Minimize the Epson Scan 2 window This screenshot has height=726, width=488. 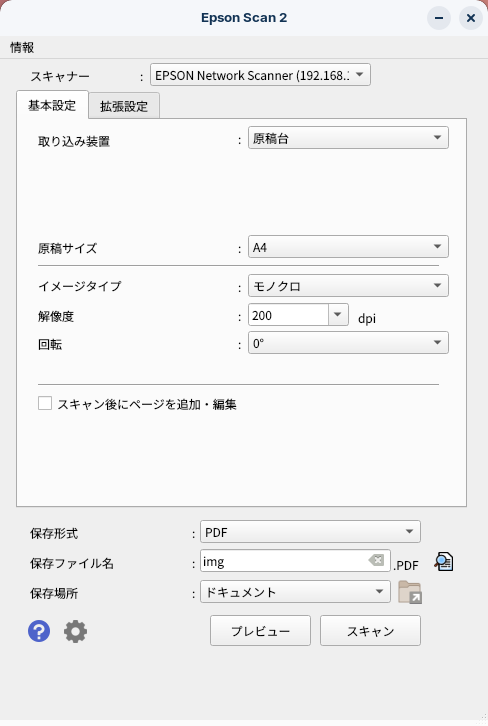point(439,18)
